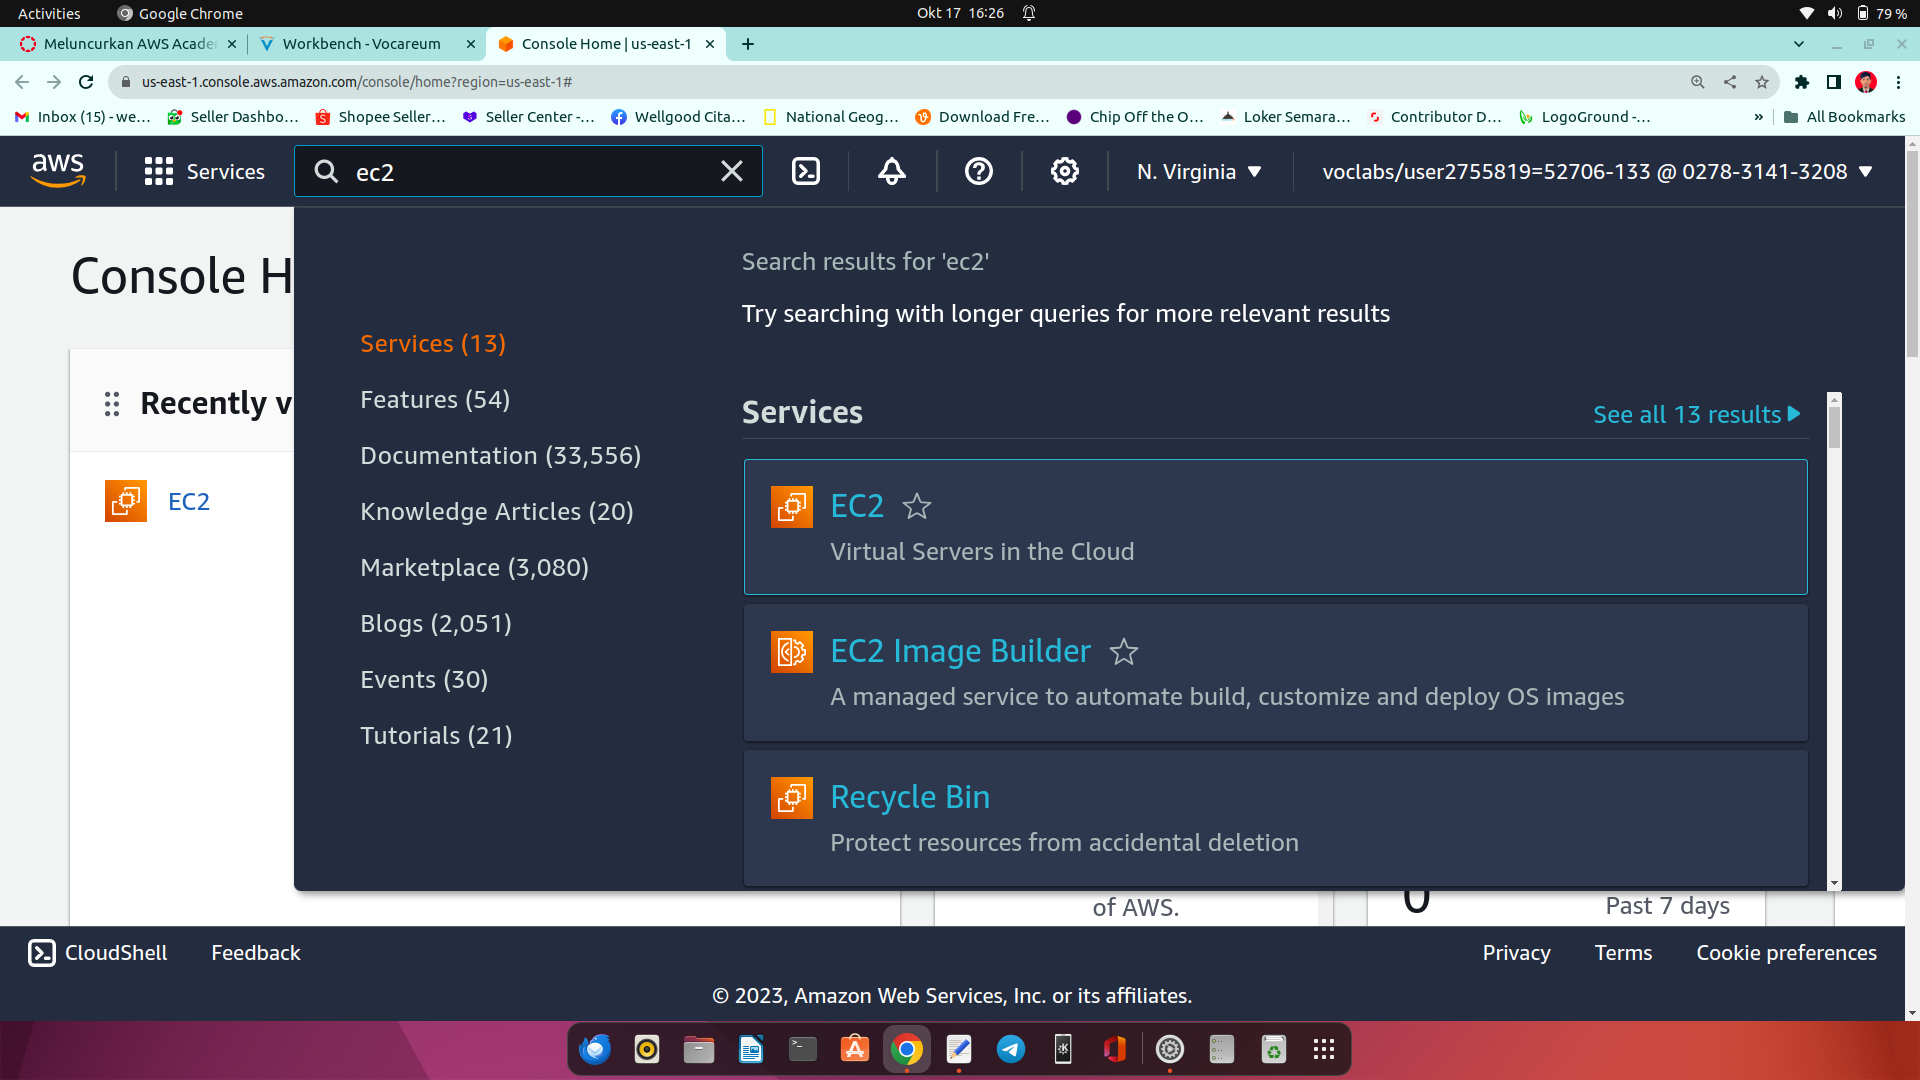Open AWS console settings gear
The height and width of the screenshot is (1080, 1920).
1064,172
